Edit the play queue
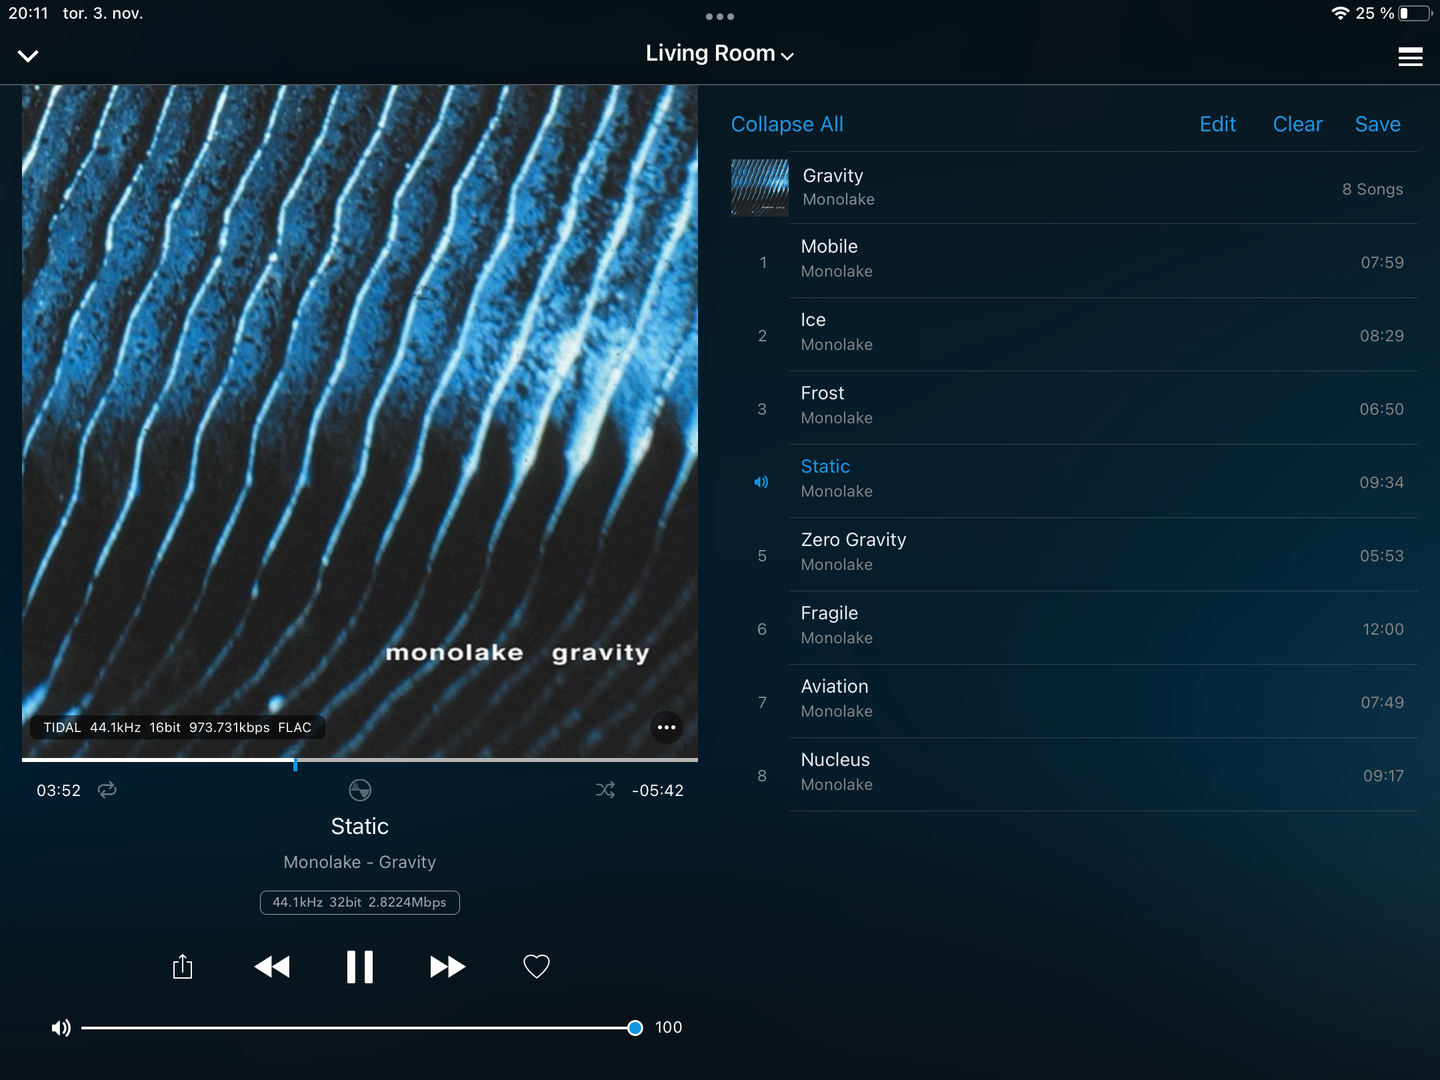This screenshot has height=1080, width=1440. 1217,124
